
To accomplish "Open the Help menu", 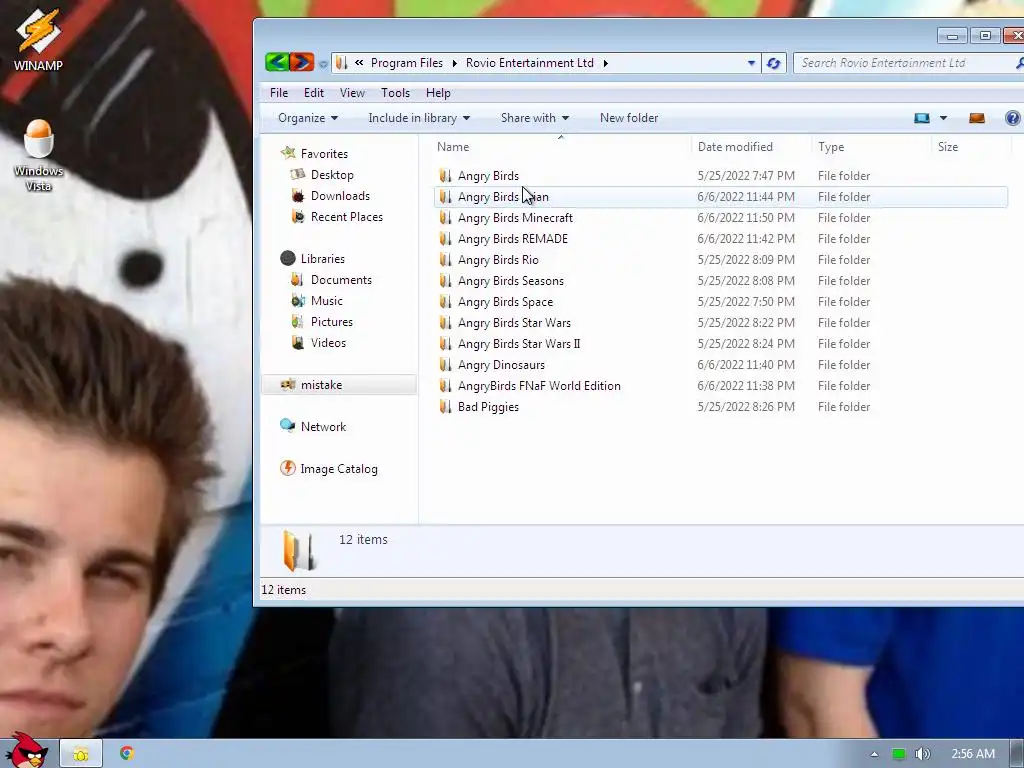I will pyautogui.click(x=438, y=93).
